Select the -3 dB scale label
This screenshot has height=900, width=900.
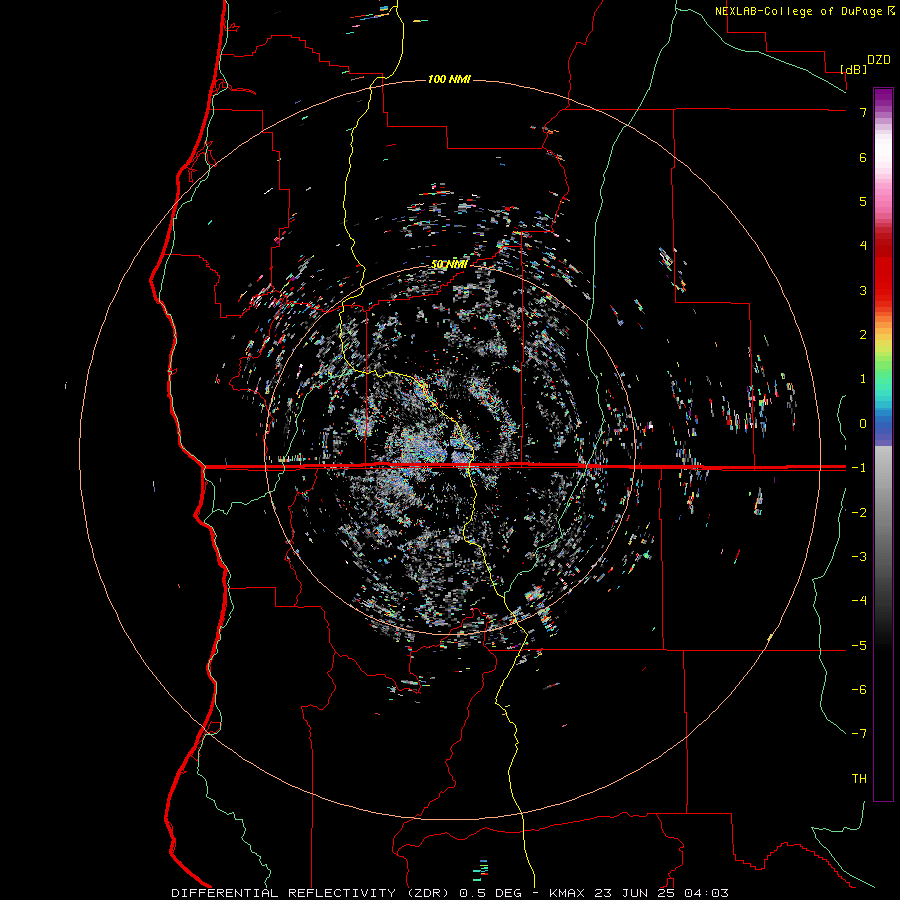[859, 557]
